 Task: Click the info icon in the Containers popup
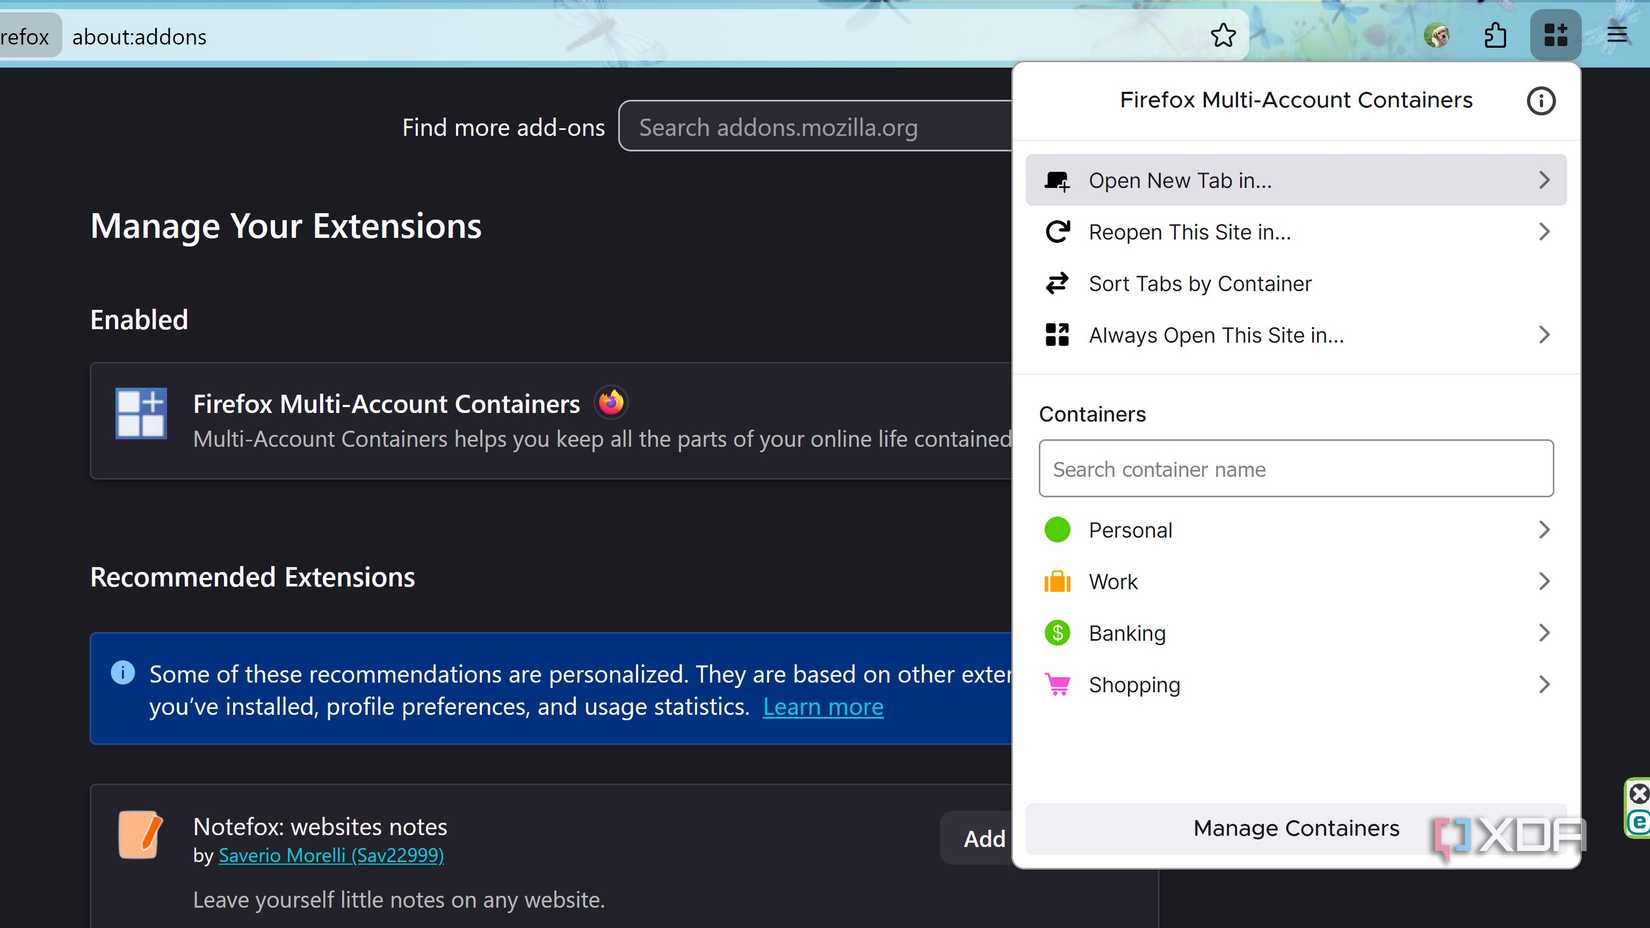point(1540,100)
